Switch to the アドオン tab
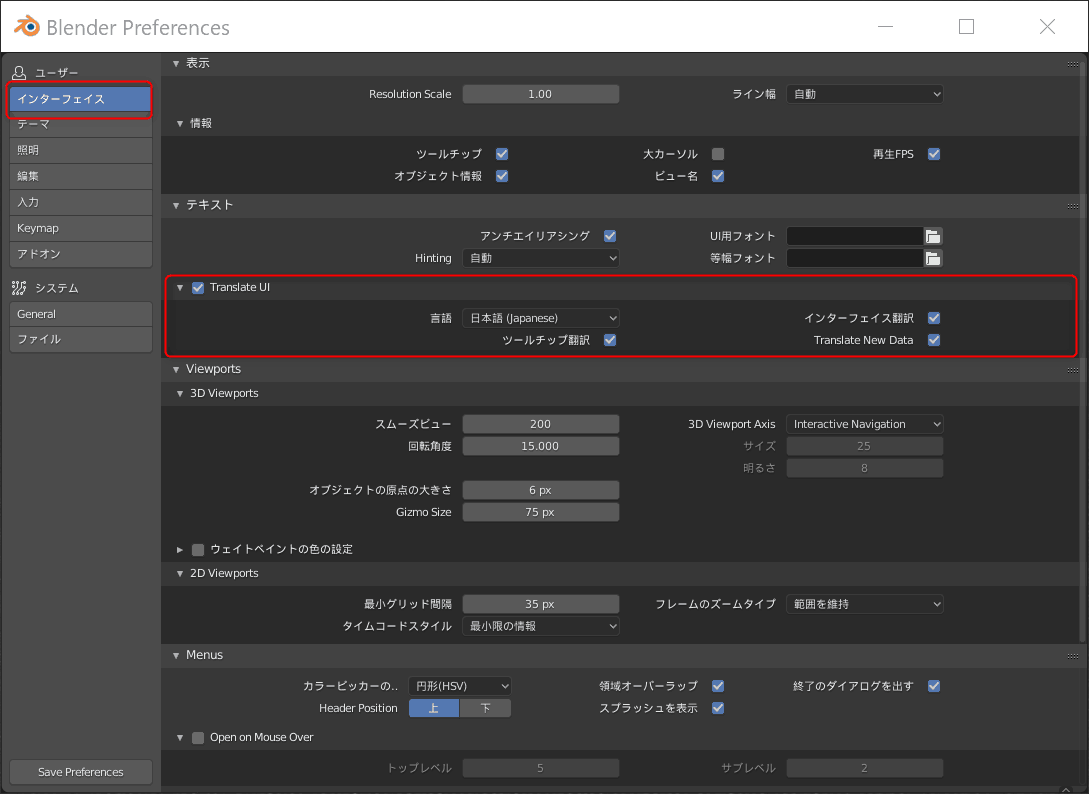The width and height of the screenshot is (1089, 794). pyautogui.click(x=81, y=254)
